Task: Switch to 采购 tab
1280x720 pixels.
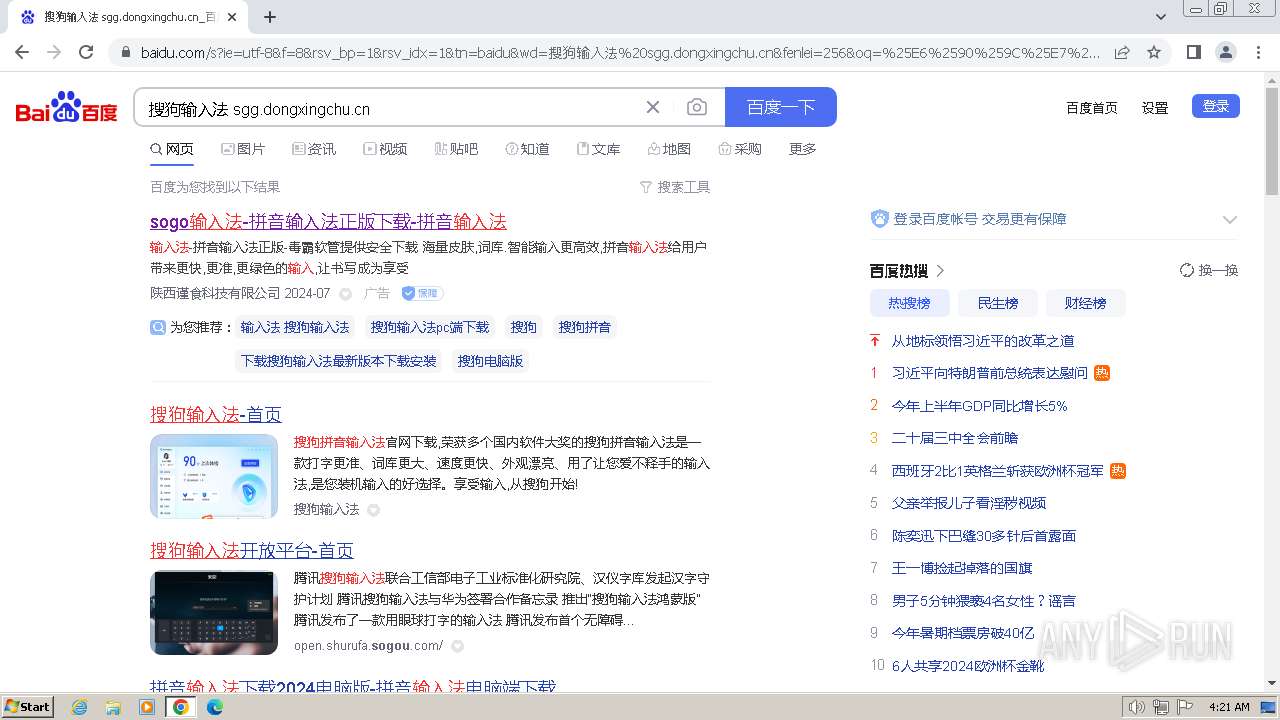Action: click(740, 149)
